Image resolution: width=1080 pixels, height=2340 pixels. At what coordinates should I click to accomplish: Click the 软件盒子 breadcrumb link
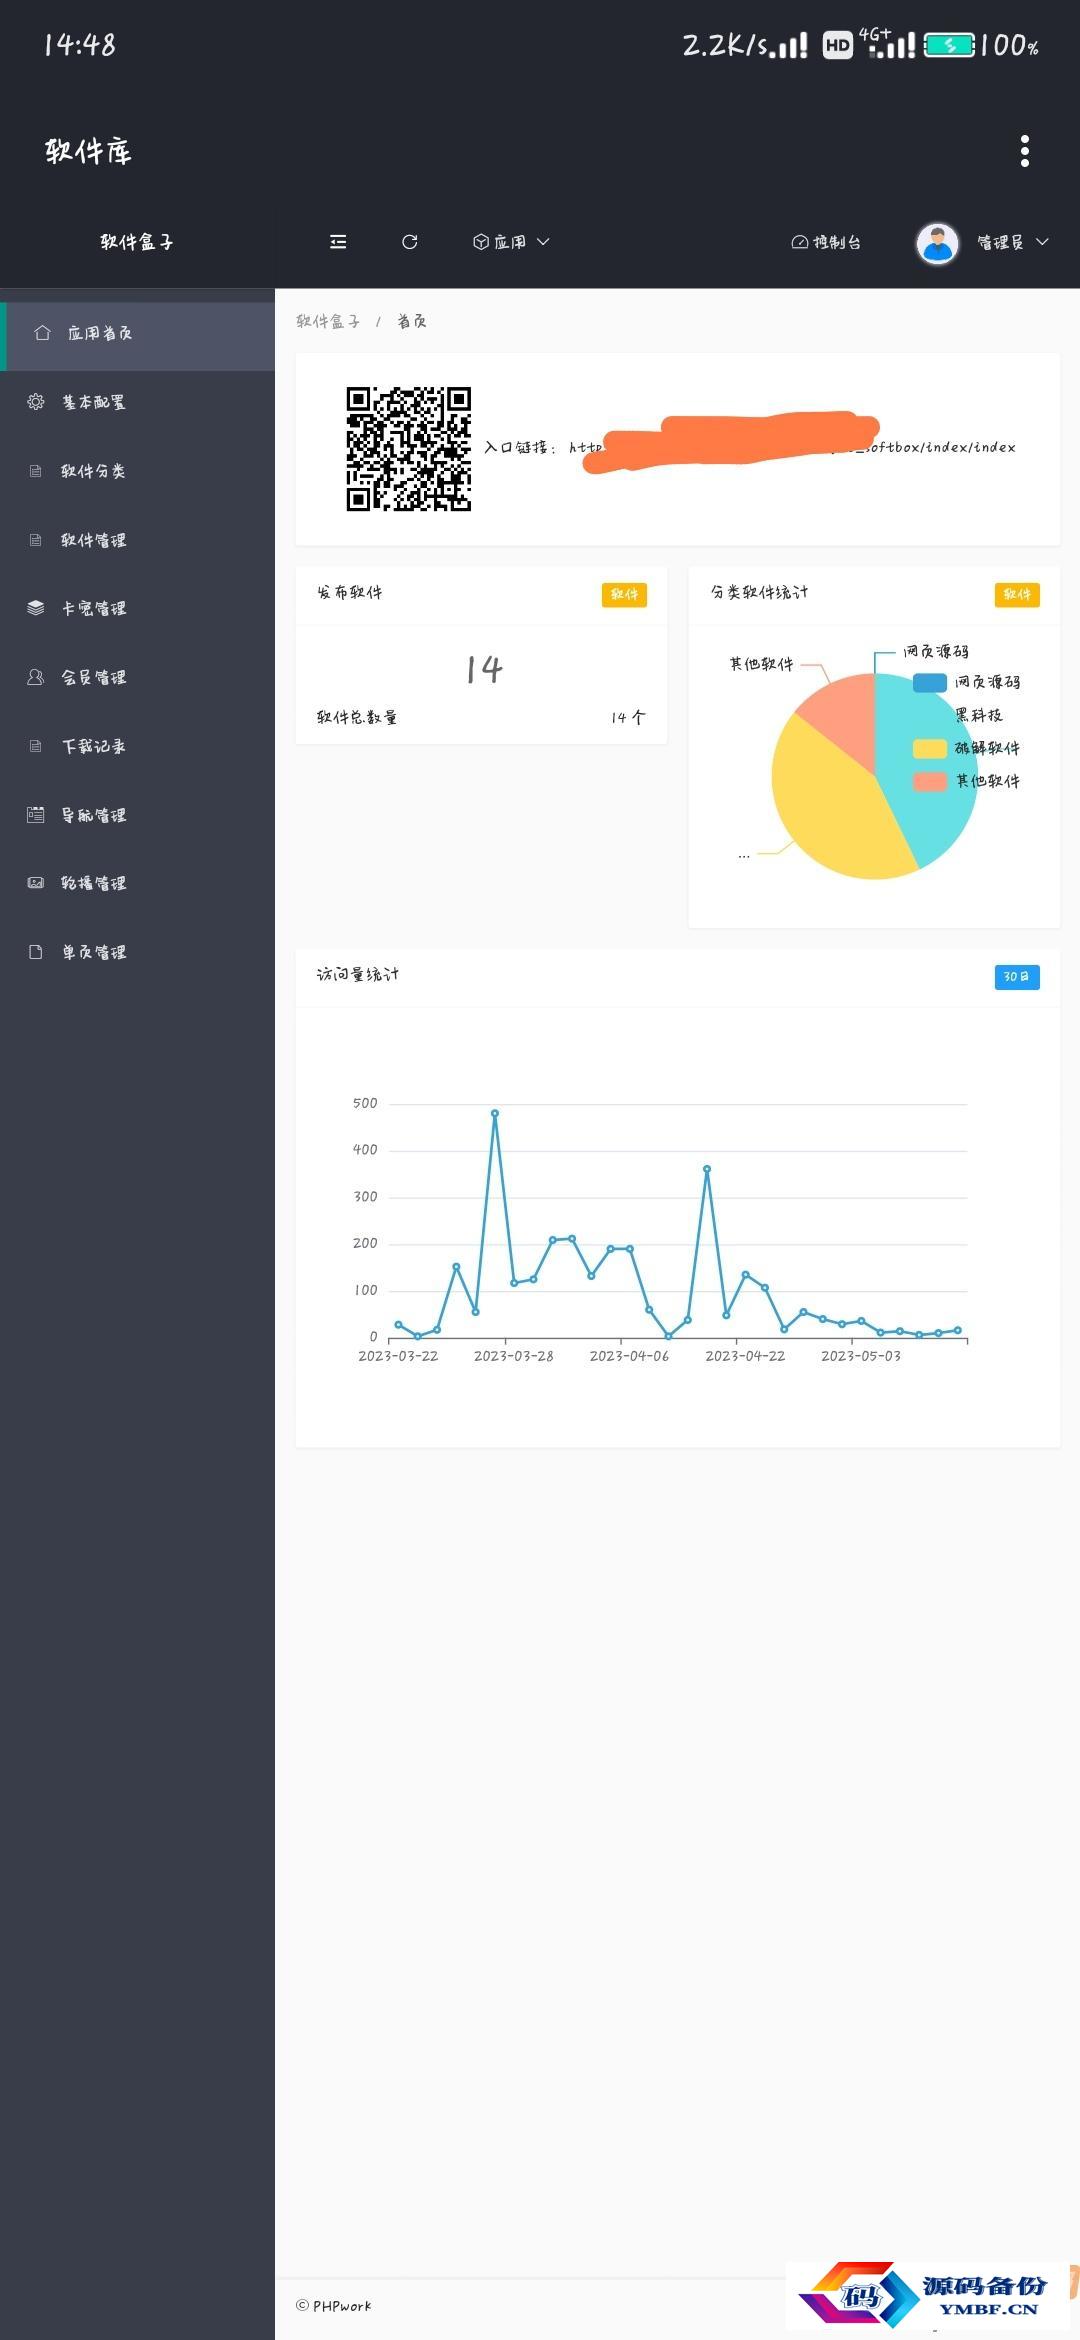tap(328, 321)
